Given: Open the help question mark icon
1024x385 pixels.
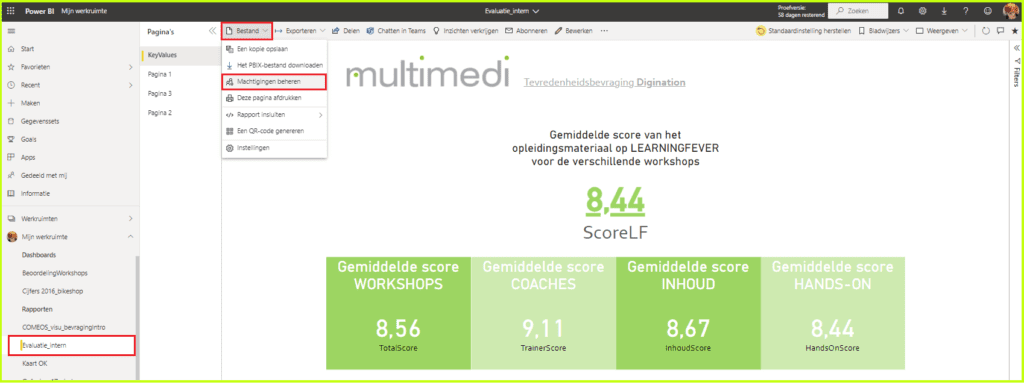Looking at the screenshot, I should (965, 11).
